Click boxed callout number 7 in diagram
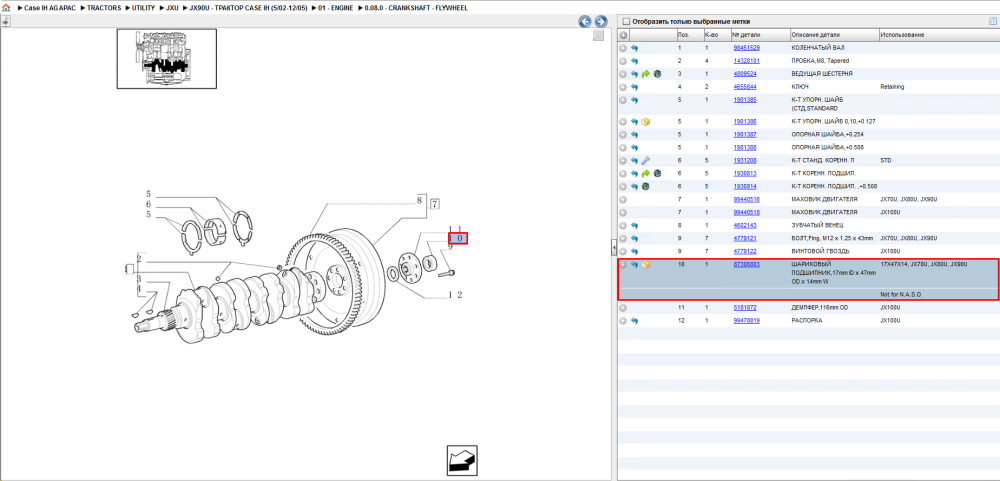 click(434, 205)
